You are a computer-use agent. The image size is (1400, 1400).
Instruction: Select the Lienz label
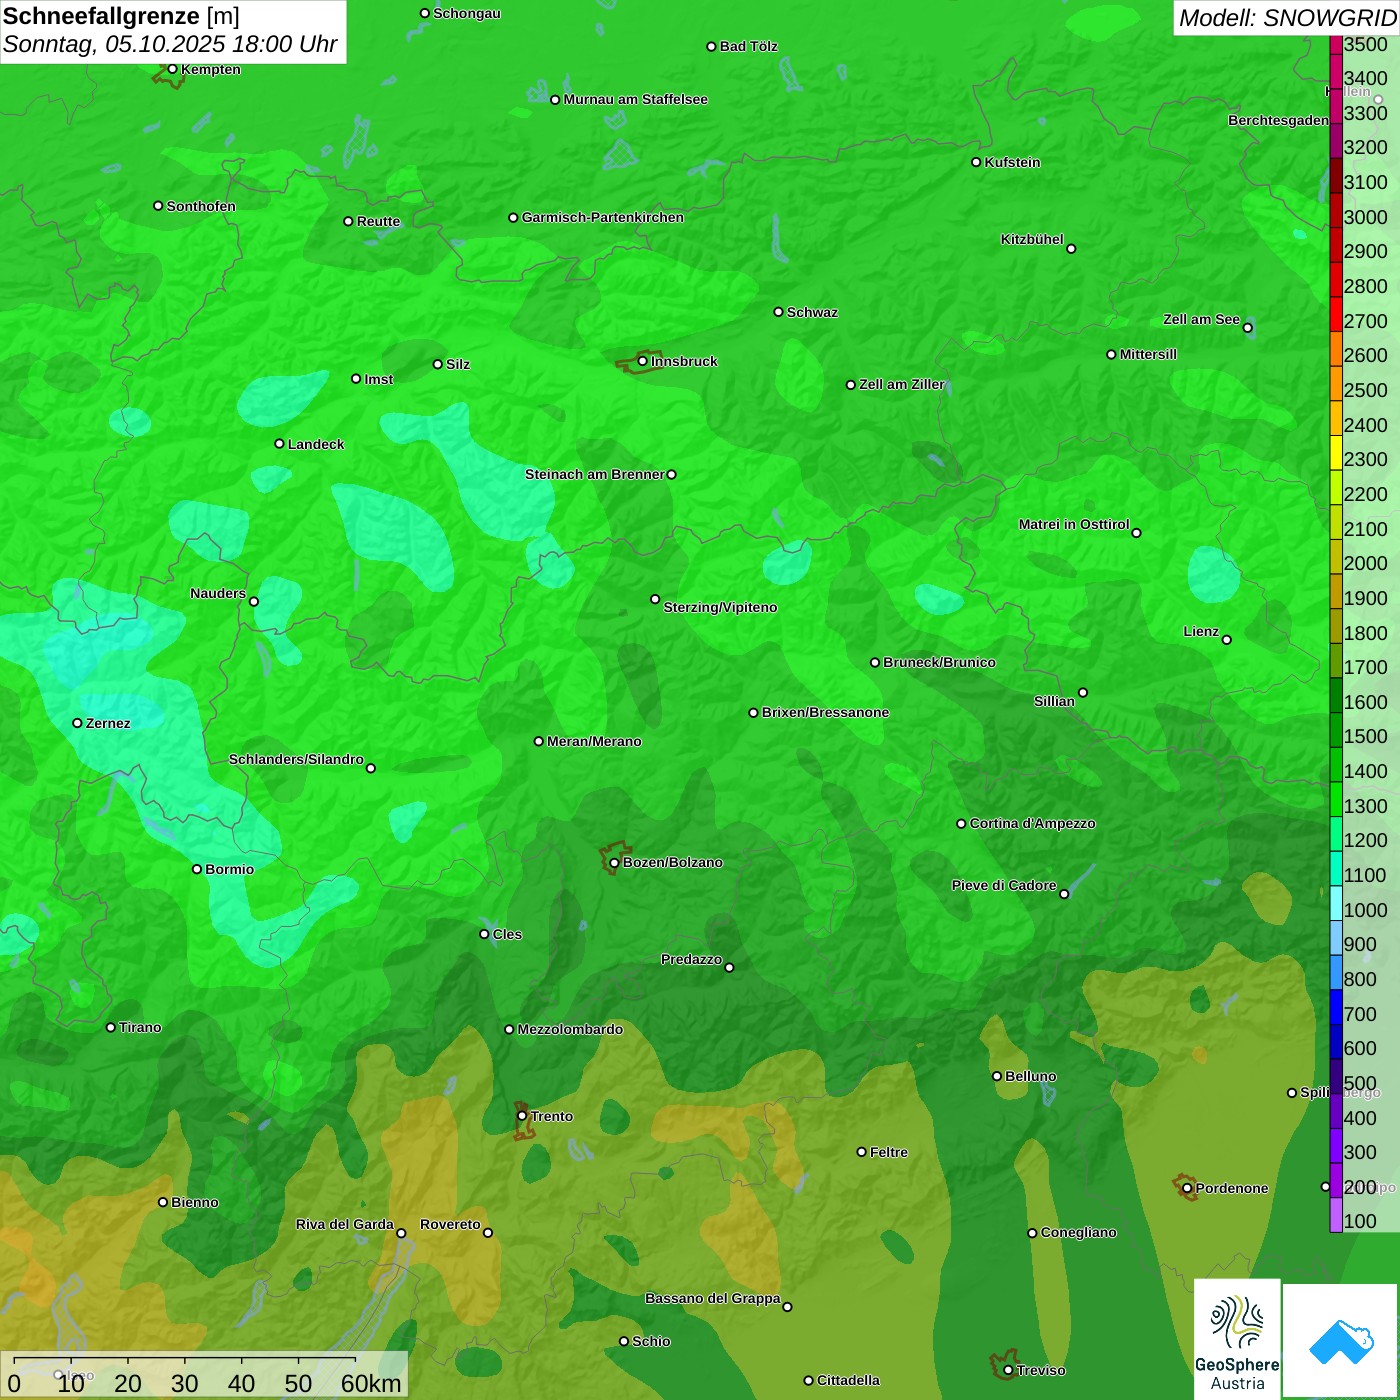[1201, 631]
